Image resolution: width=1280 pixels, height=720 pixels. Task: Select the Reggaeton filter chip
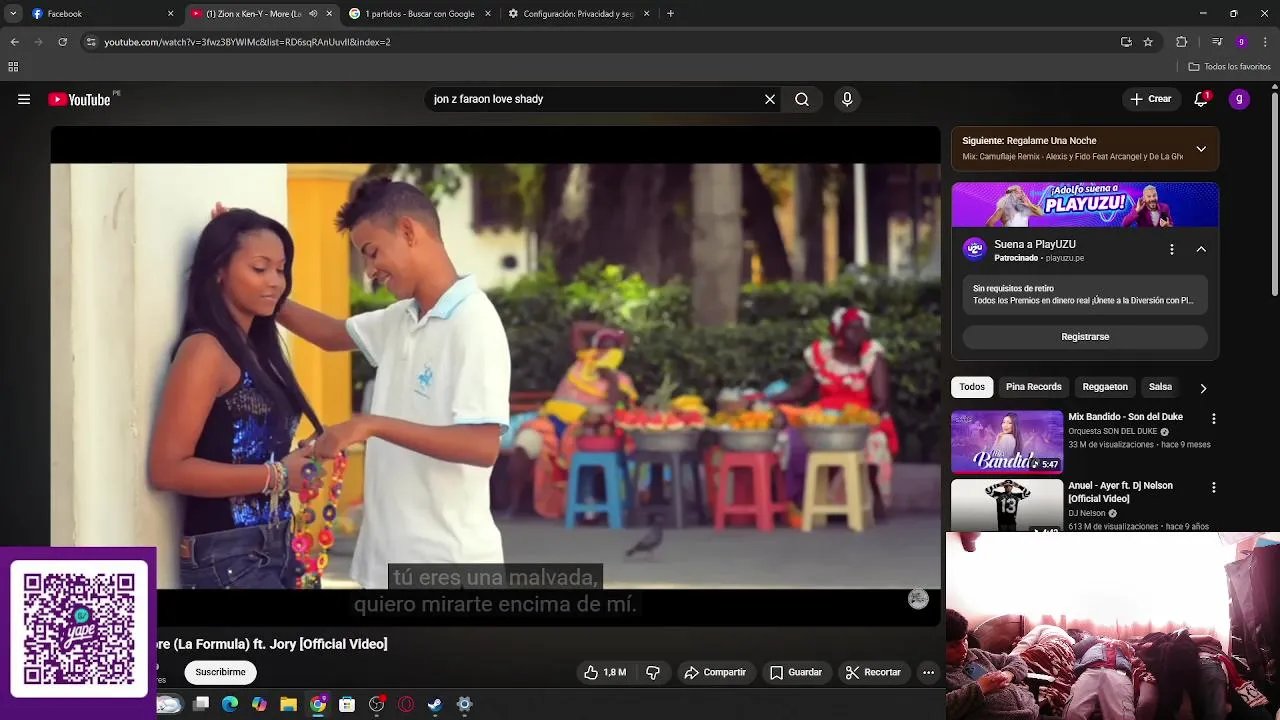pyautogui.click(x=1105, y=387)
